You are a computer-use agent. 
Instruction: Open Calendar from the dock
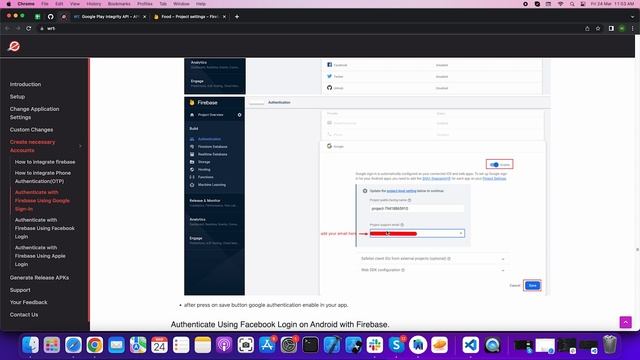[159, 345]
